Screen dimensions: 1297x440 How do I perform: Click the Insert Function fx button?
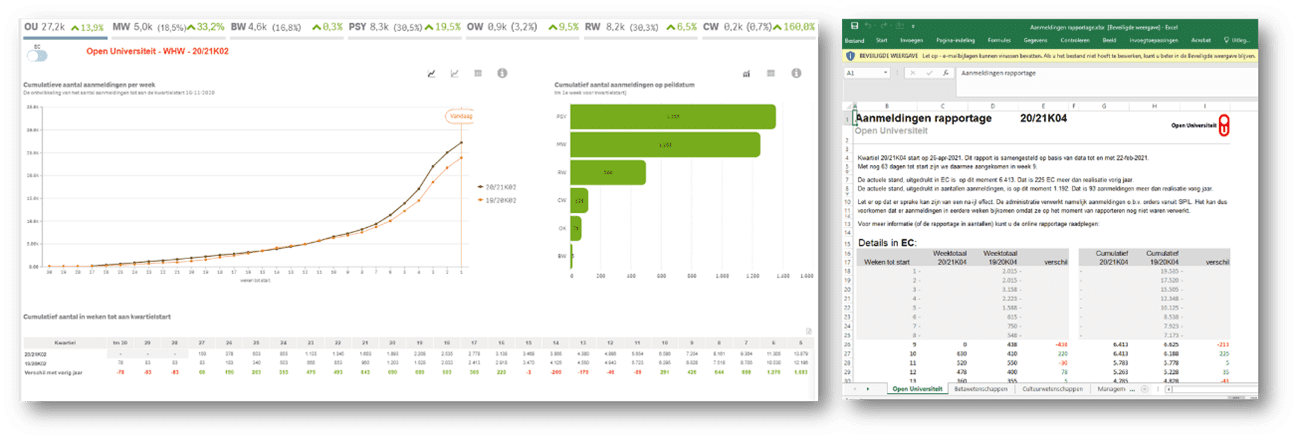click(x=947, y=73)
